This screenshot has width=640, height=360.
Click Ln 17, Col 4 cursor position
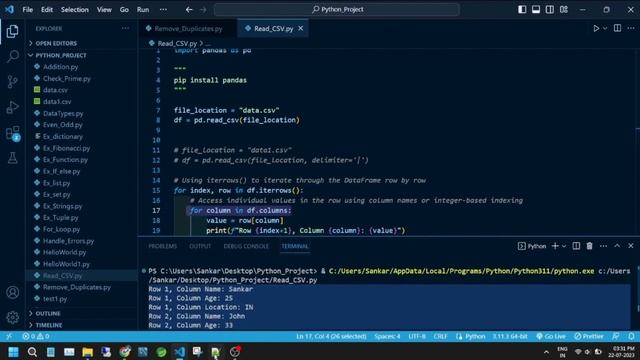coord(331,336)
